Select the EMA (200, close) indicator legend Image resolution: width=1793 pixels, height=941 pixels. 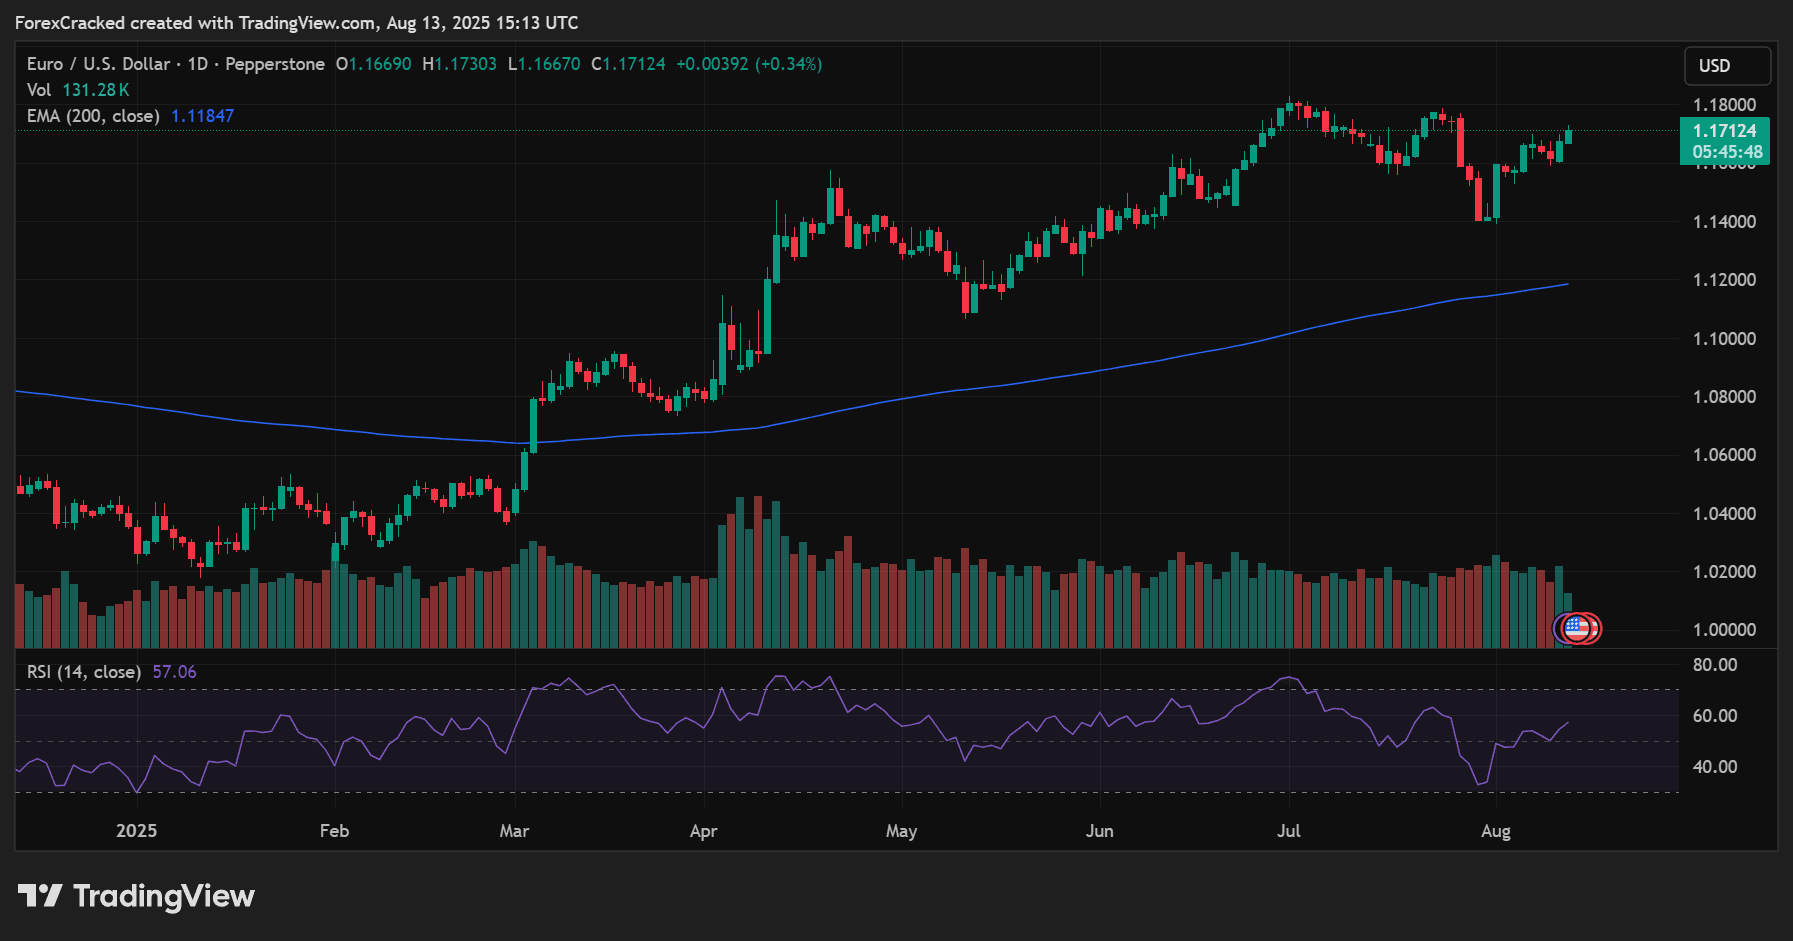coord(93,116)
